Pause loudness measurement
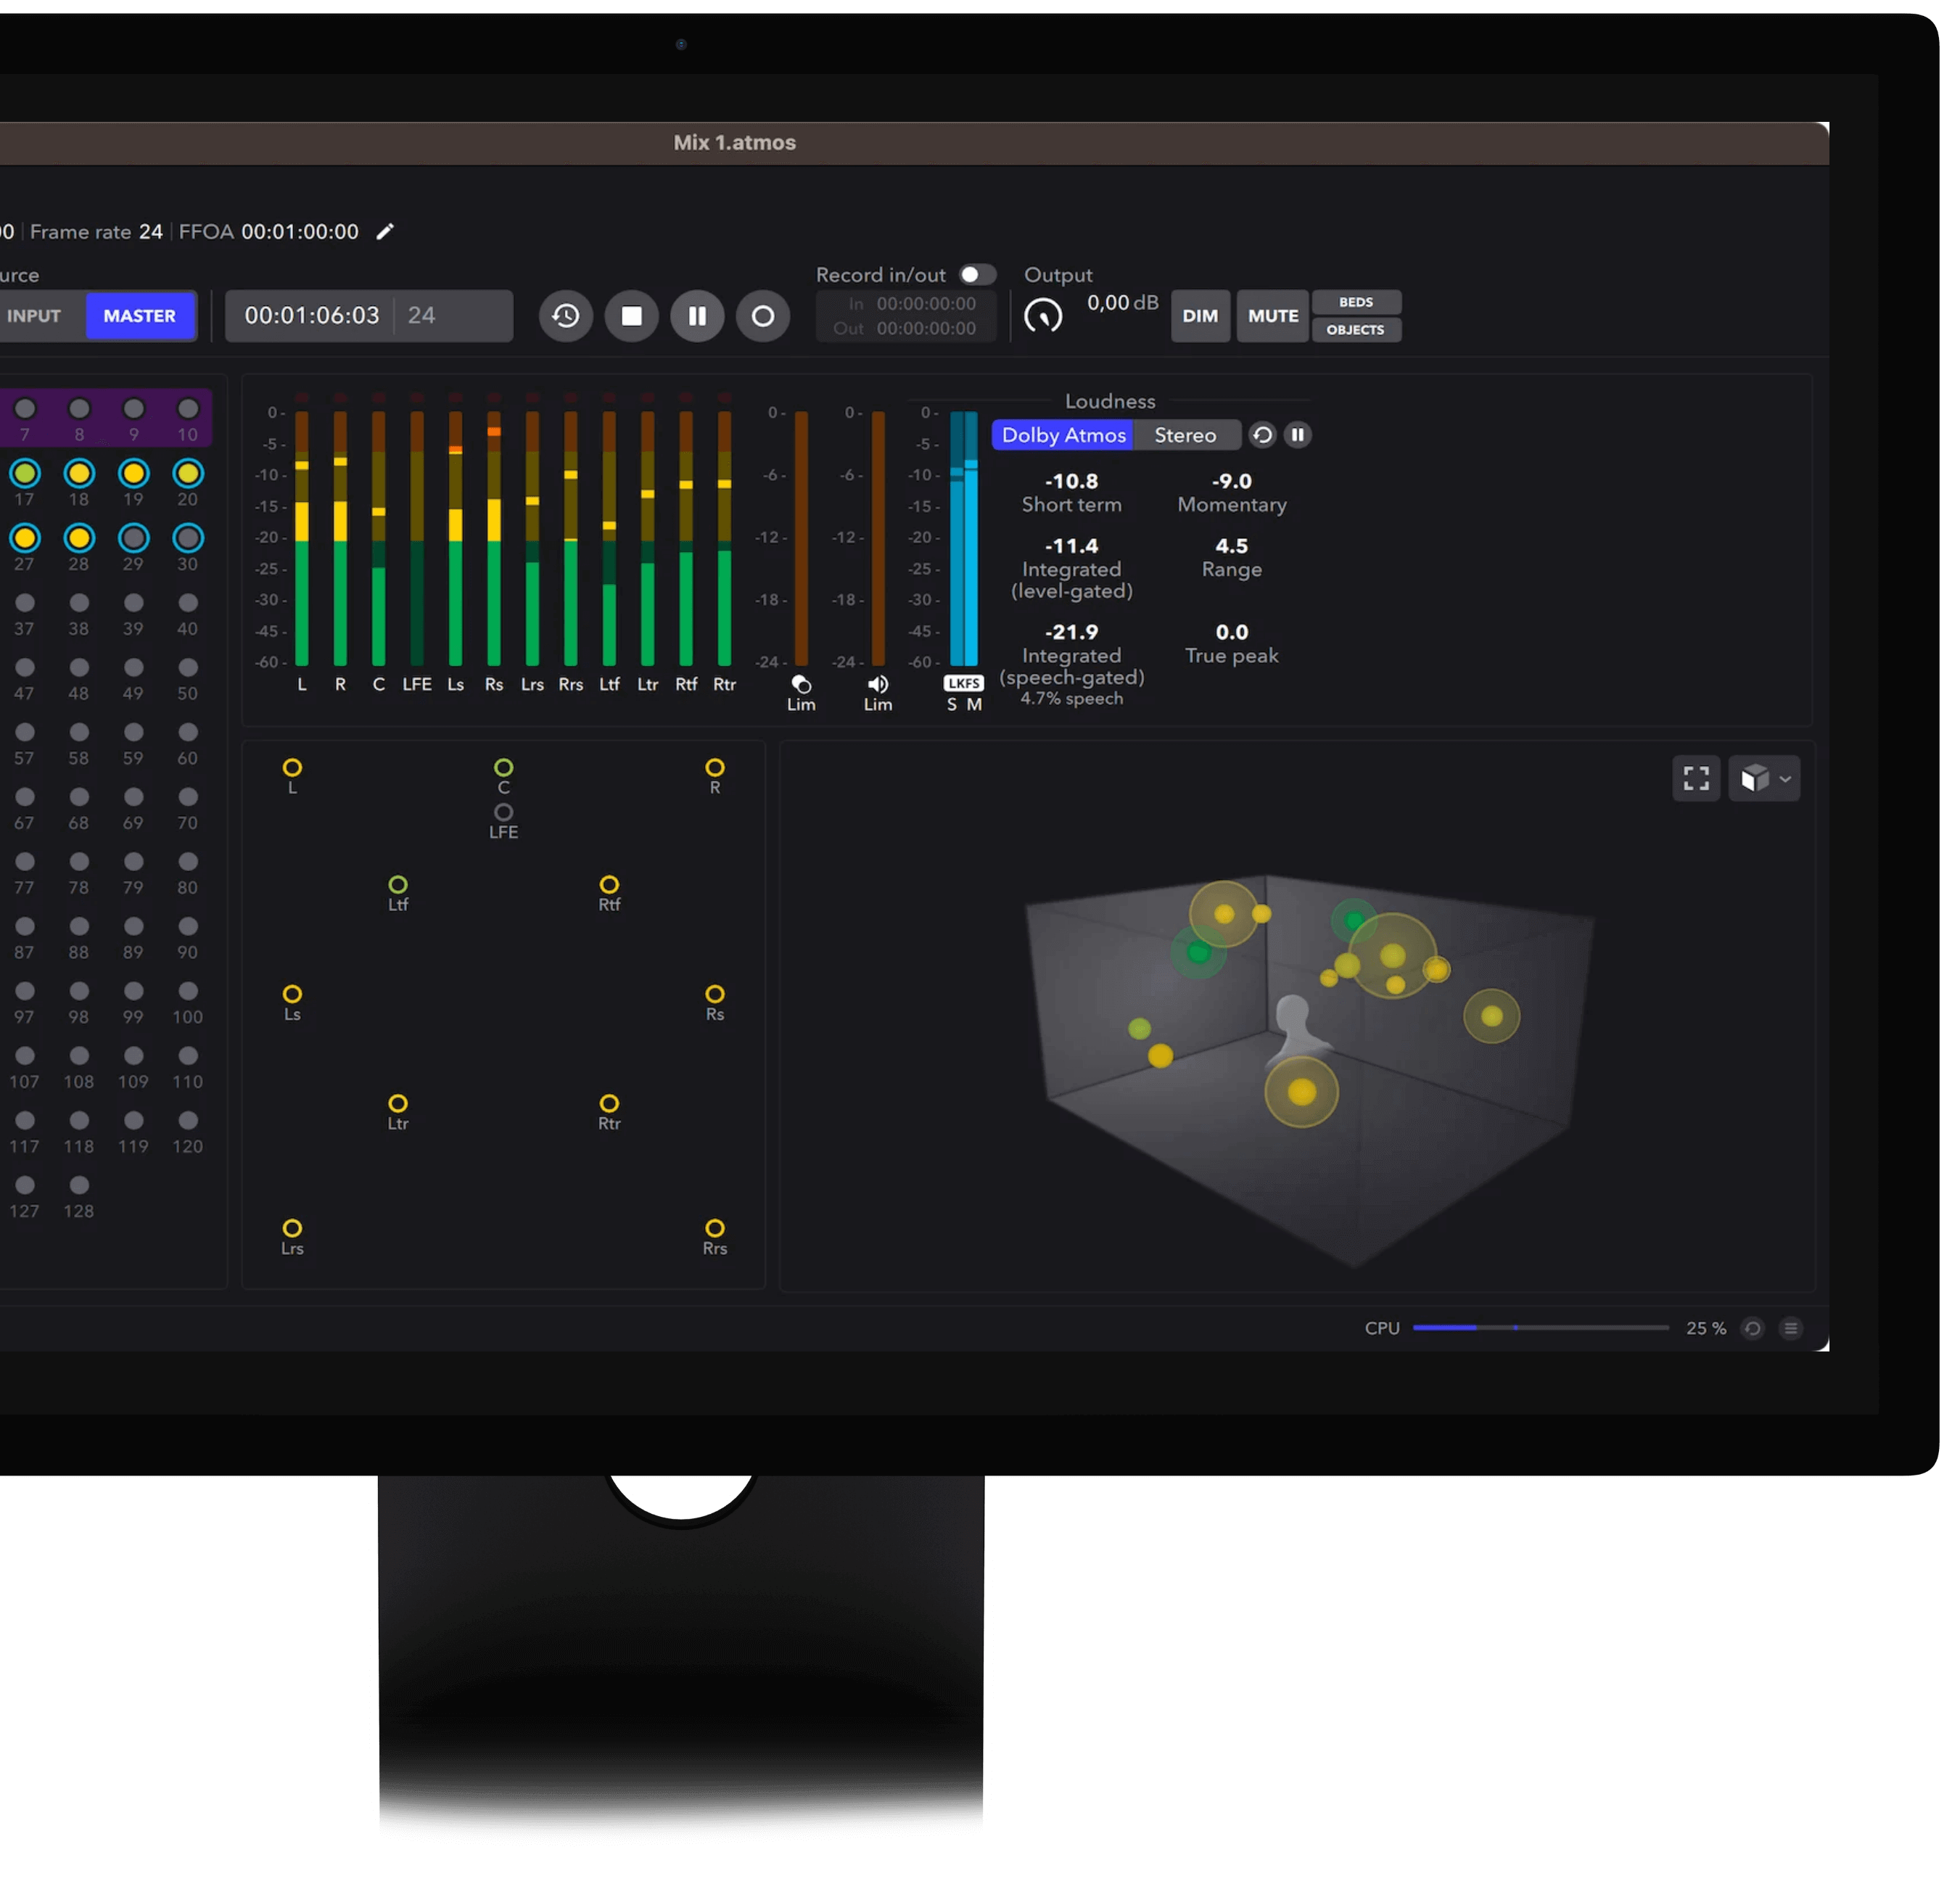The height and width of the screenshot is (1889, 1960). click(1298, 435)
